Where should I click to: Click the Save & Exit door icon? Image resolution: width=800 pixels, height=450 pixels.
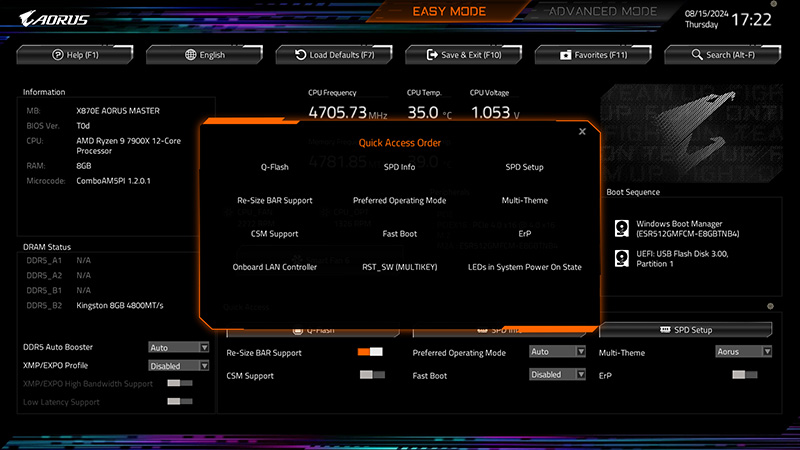pos(432,55)
